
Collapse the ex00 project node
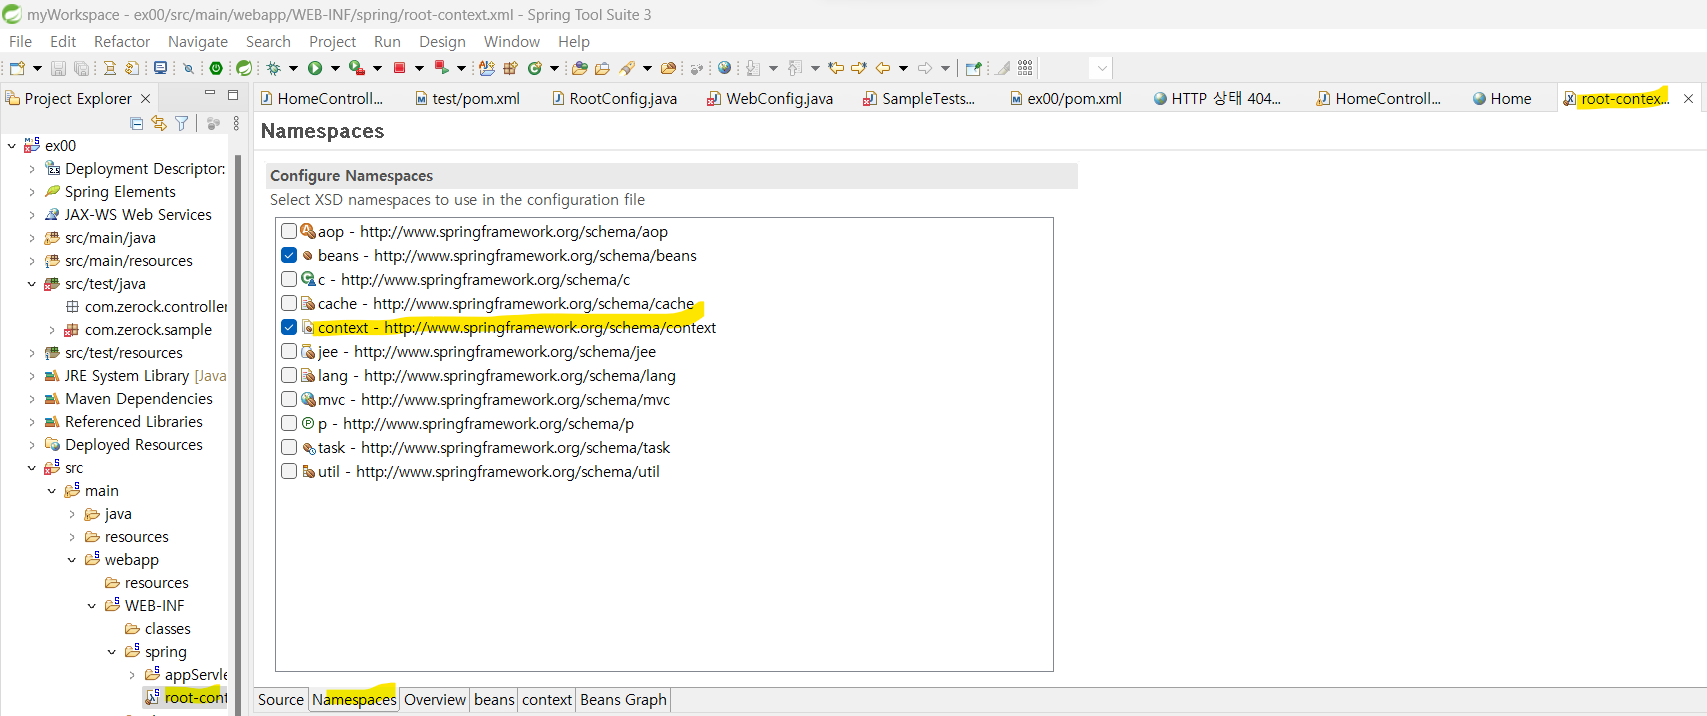[x=11, y=146]
